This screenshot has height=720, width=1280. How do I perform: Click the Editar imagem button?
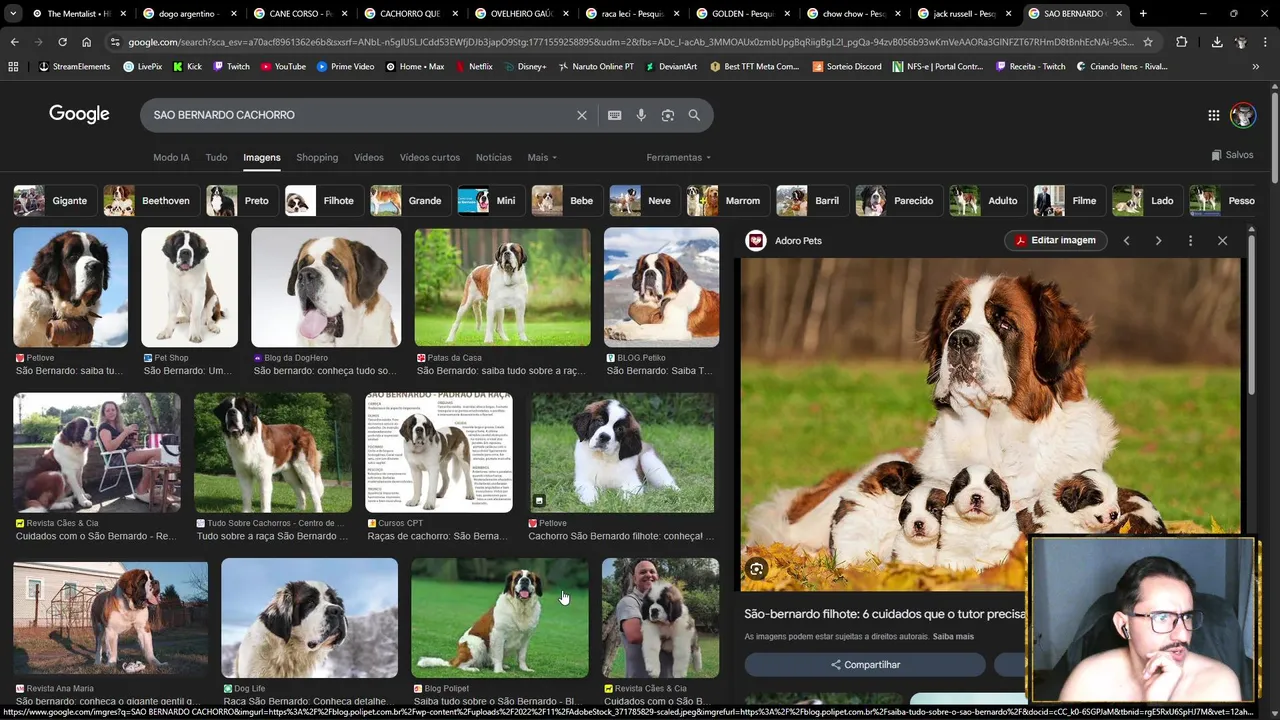coord(1055,241)
